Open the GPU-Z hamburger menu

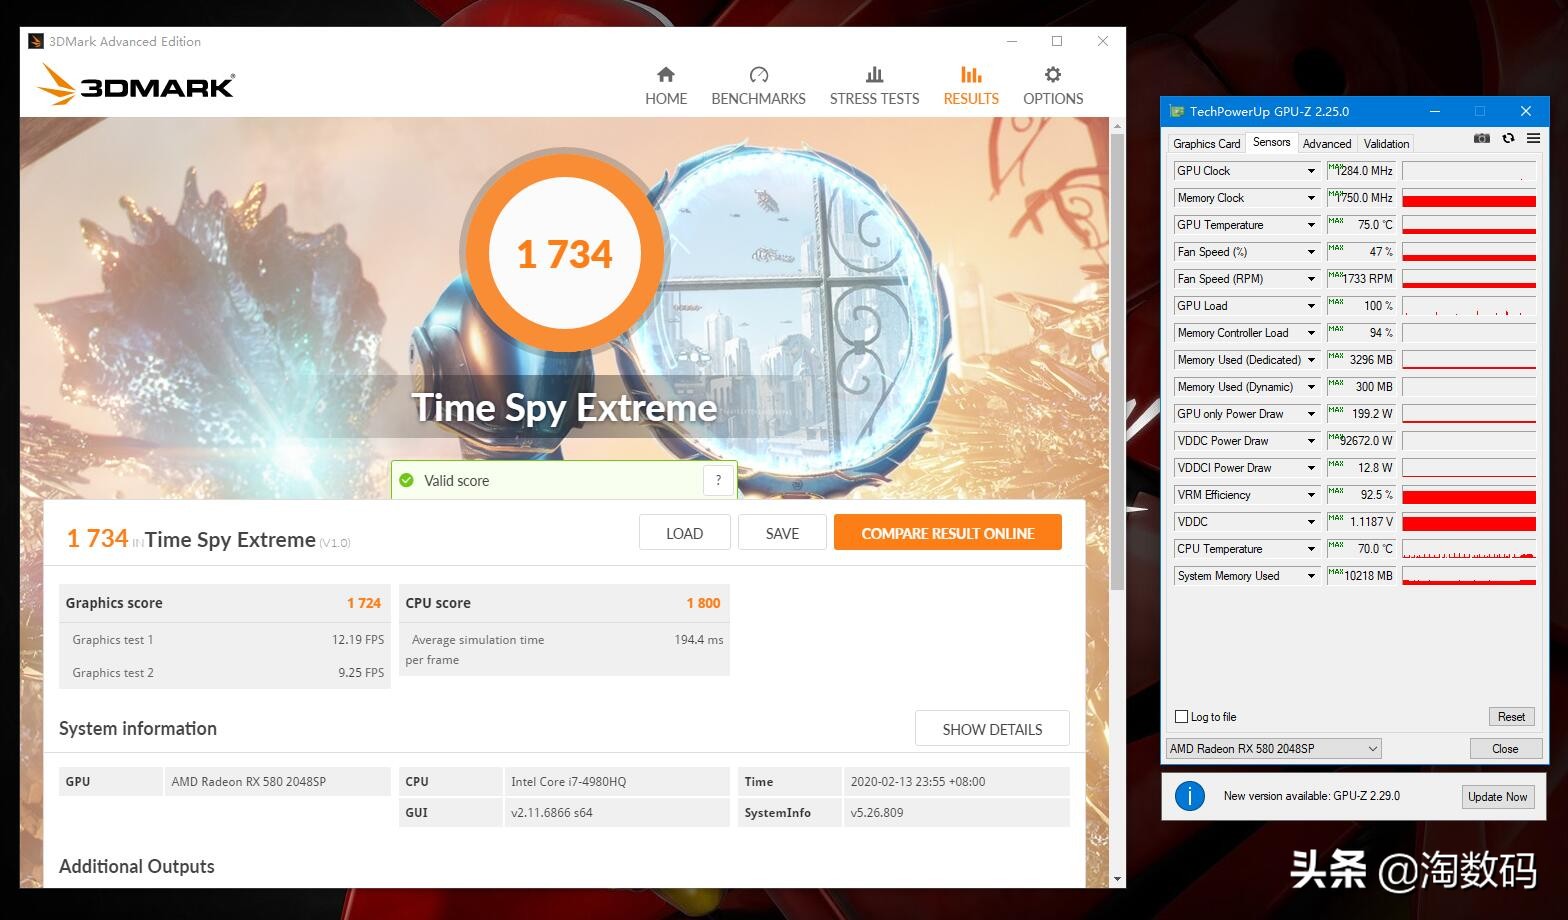pos(1533,139)
